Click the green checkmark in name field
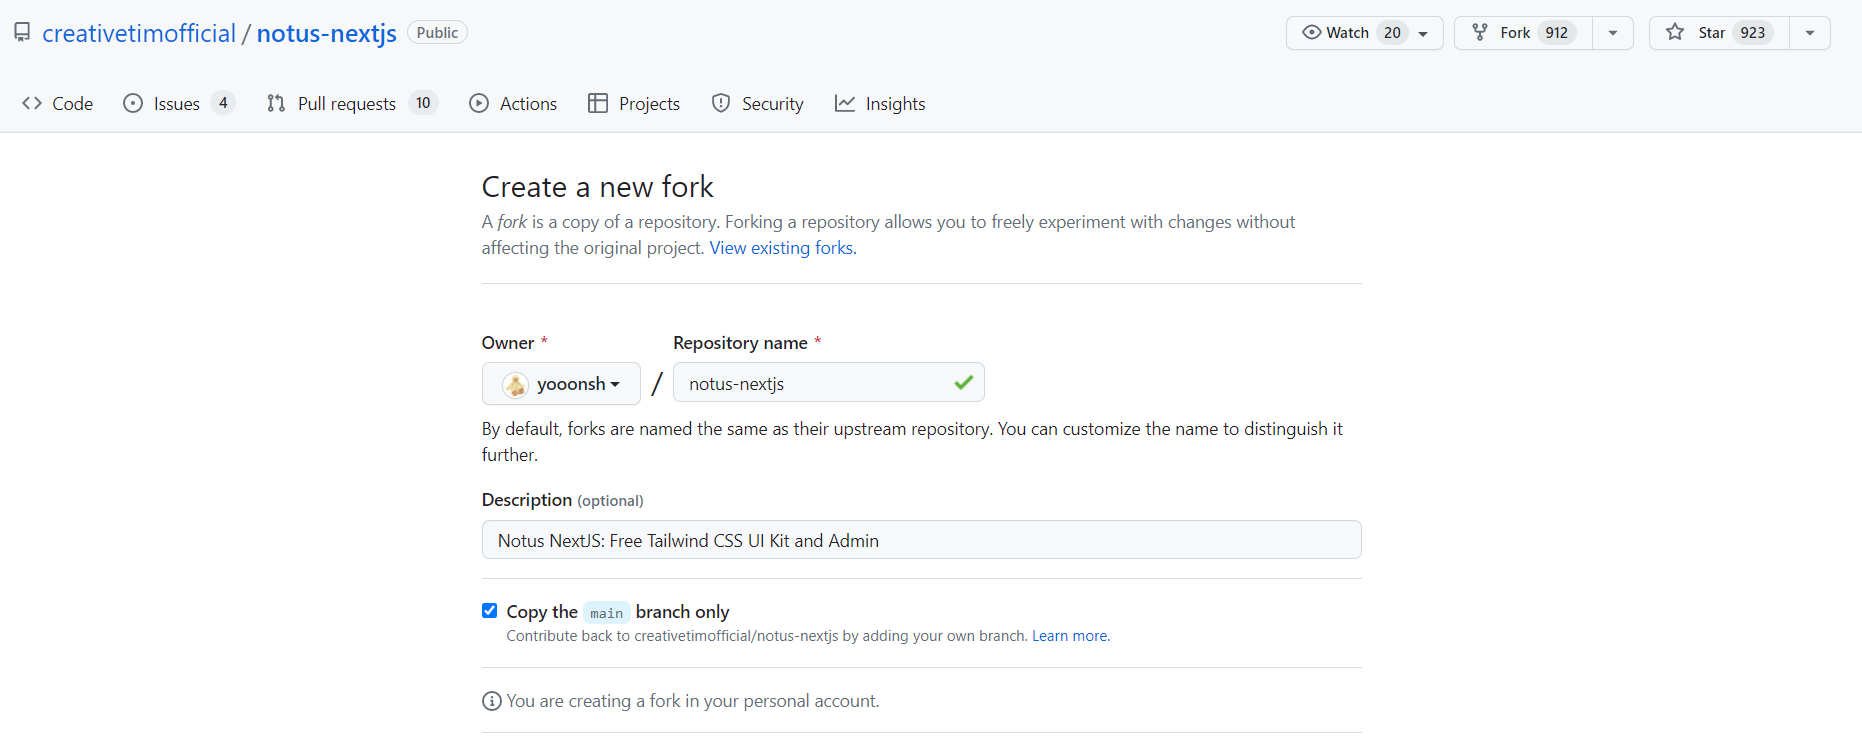This screenshot has width=1862, height=740. [x=963, y=383]
